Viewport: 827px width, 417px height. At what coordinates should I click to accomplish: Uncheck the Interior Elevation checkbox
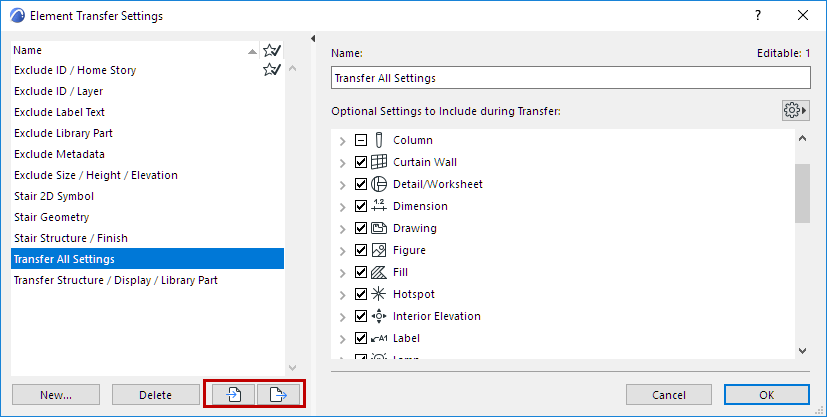(x=362, y=316)
